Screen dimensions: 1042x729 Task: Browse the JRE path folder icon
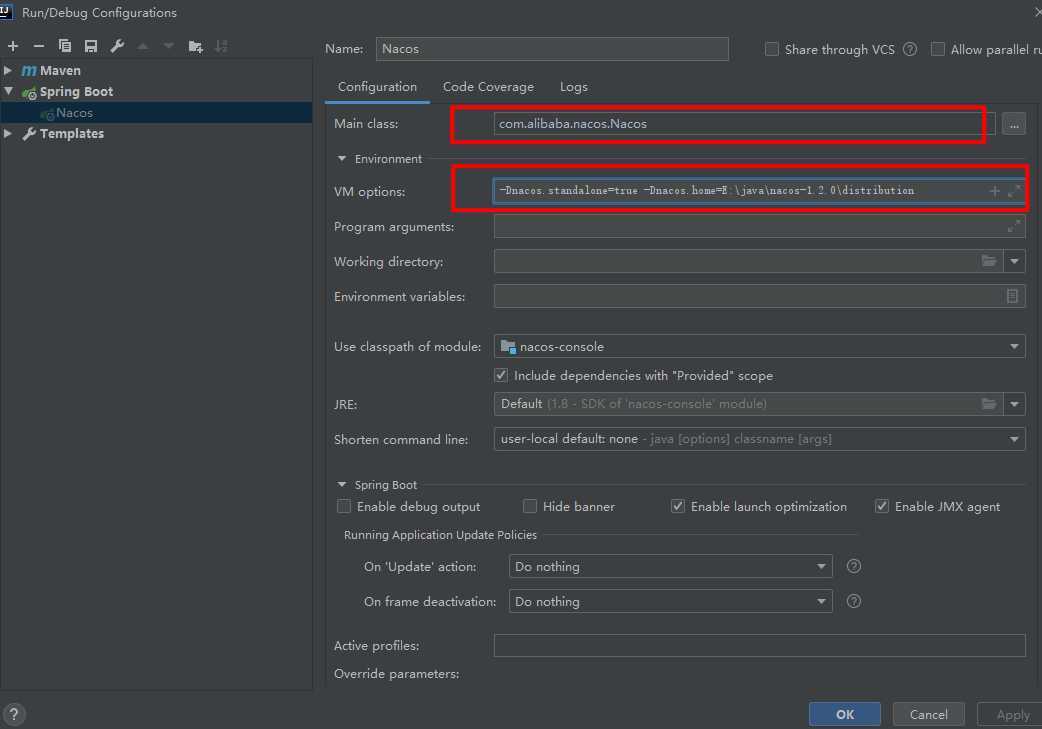click(x=989, y=404)
